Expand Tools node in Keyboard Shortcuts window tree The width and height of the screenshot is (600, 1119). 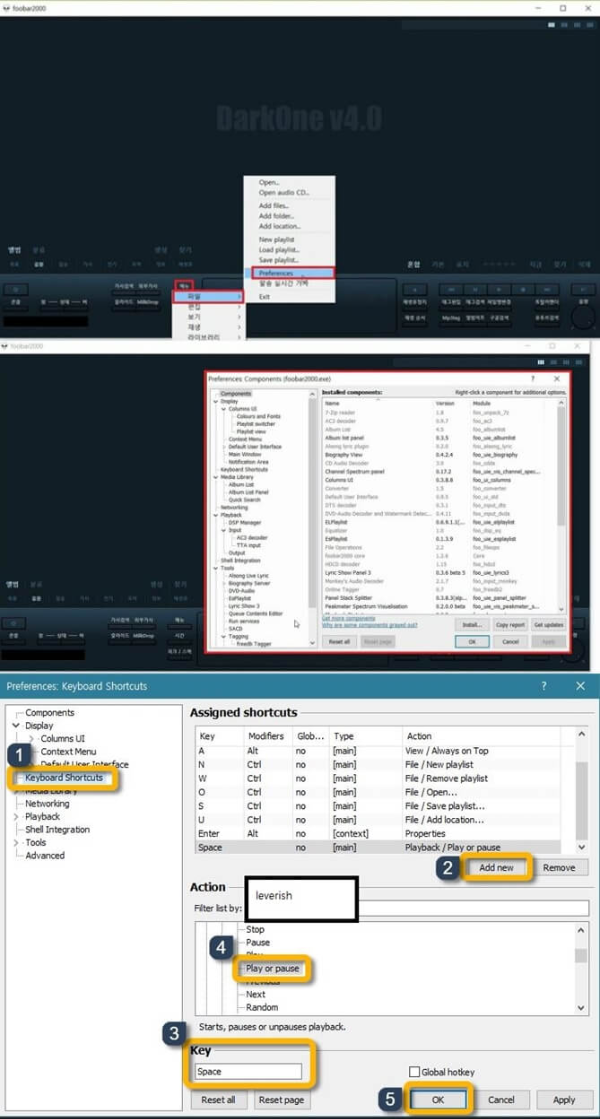pos(16,843)
